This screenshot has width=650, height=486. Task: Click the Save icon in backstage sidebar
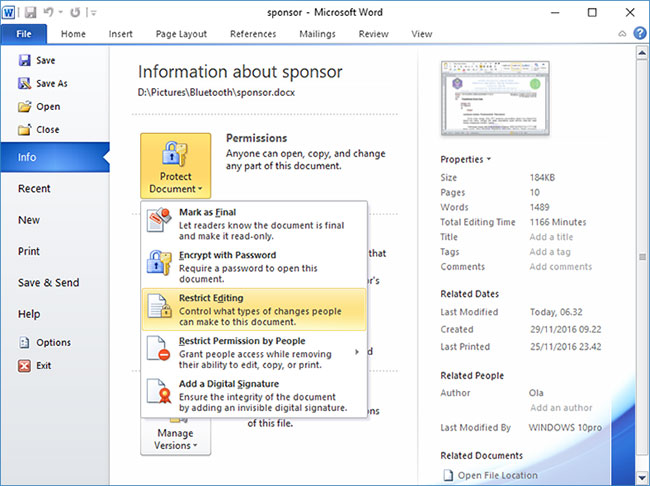tap(24, 60)
